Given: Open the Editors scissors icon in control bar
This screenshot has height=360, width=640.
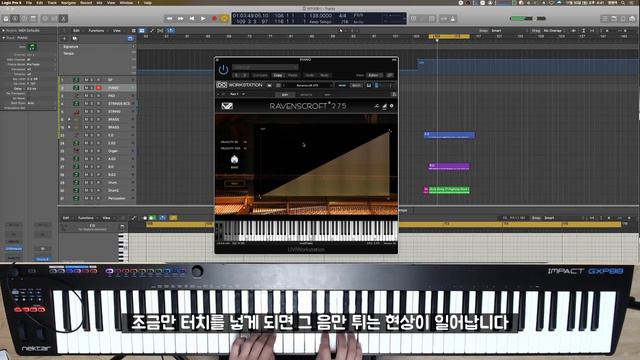Looking at the screenshot, I should pyautogui.click(x=63, y=18).
